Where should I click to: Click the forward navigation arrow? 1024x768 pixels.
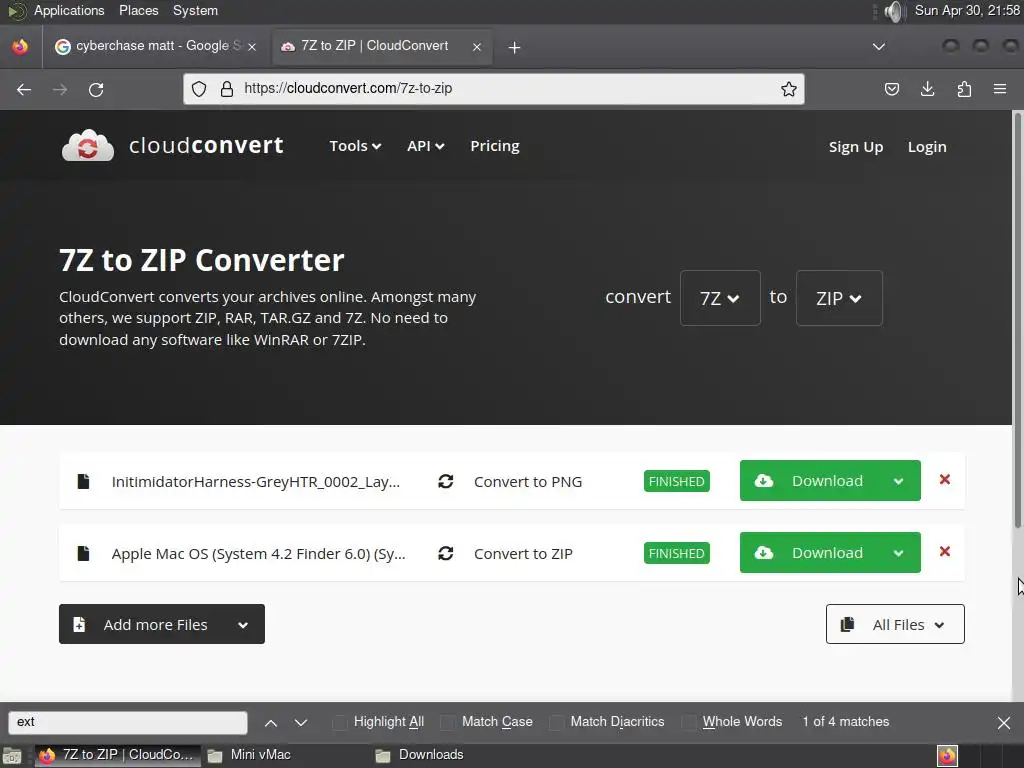[59, 89]
